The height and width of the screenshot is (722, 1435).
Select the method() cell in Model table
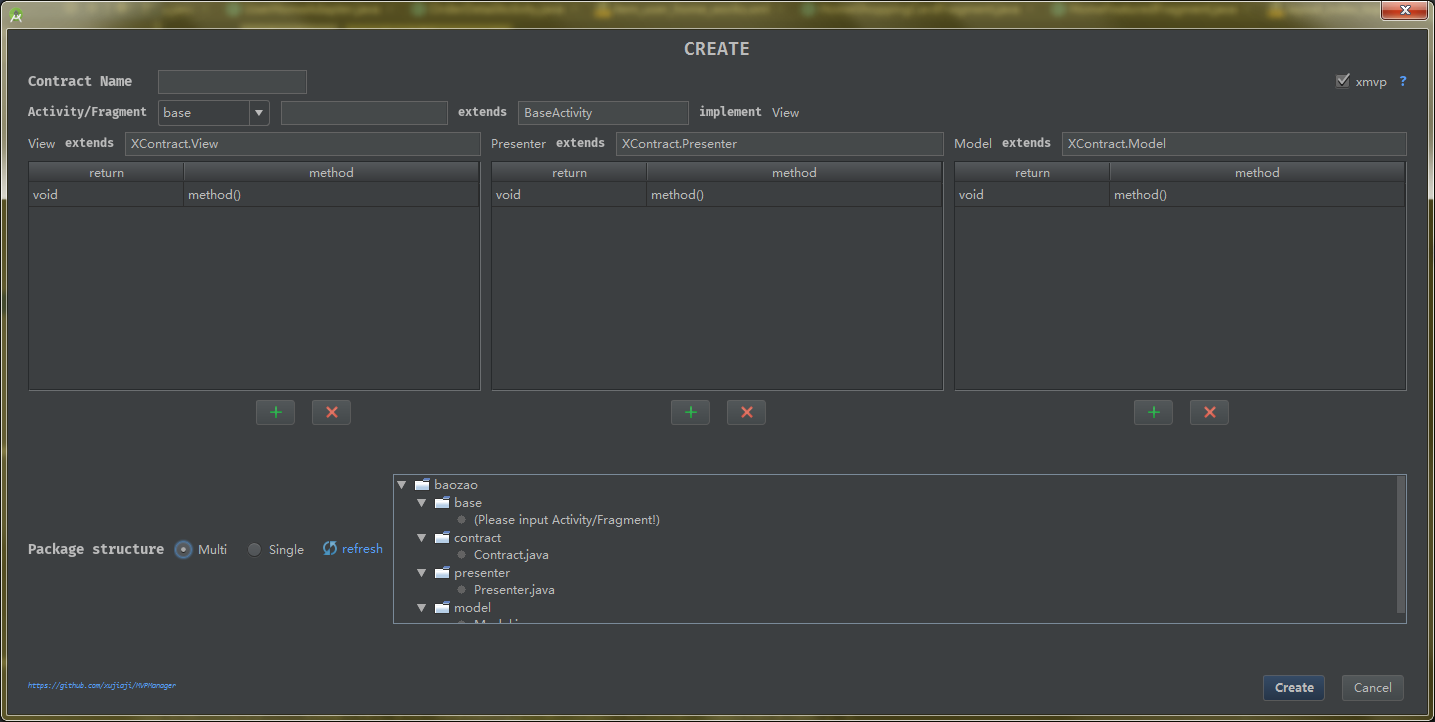pyautogui.click(x=1258, y=195)
